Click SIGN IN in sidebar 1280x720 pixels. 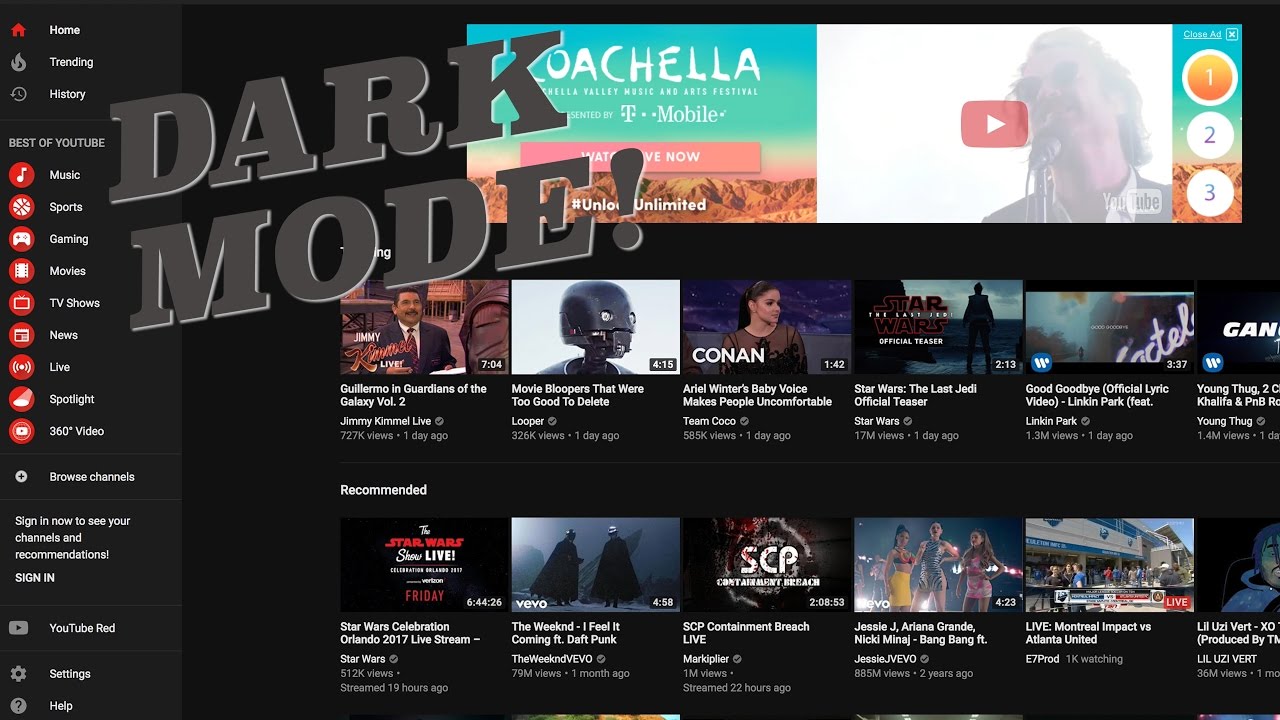[35, 578]
